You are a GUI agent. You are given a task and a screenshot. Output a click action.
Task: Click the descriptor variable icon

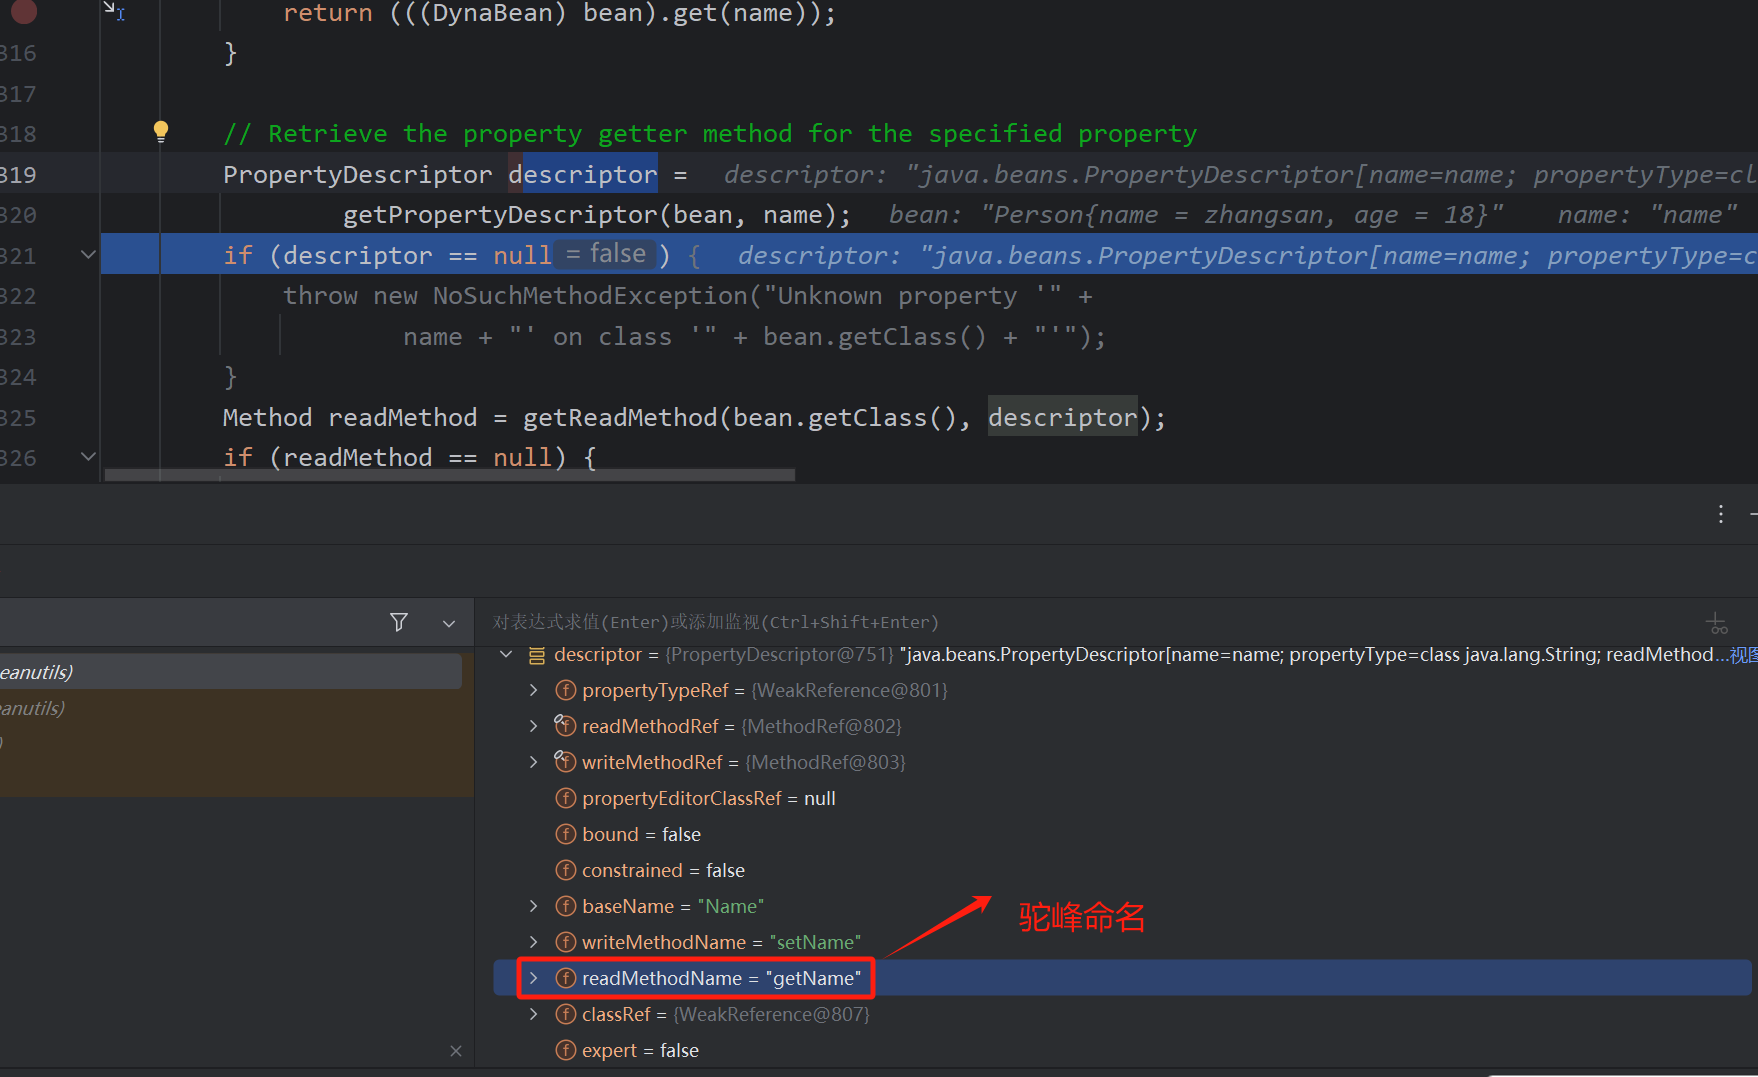tap(537, 655)
